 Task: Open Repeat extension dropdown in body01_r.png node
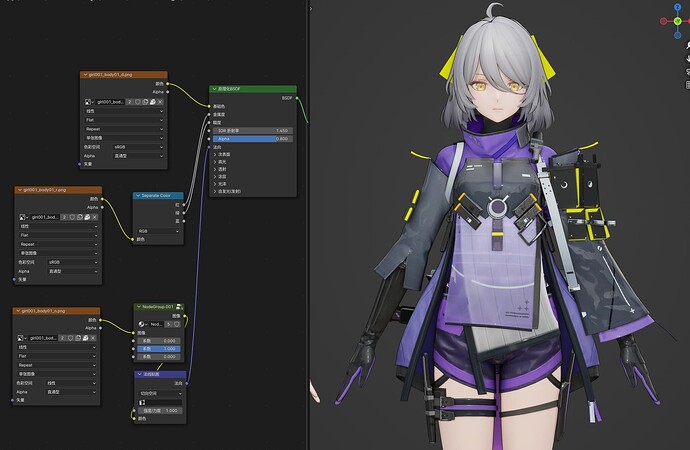coord(59,244)
